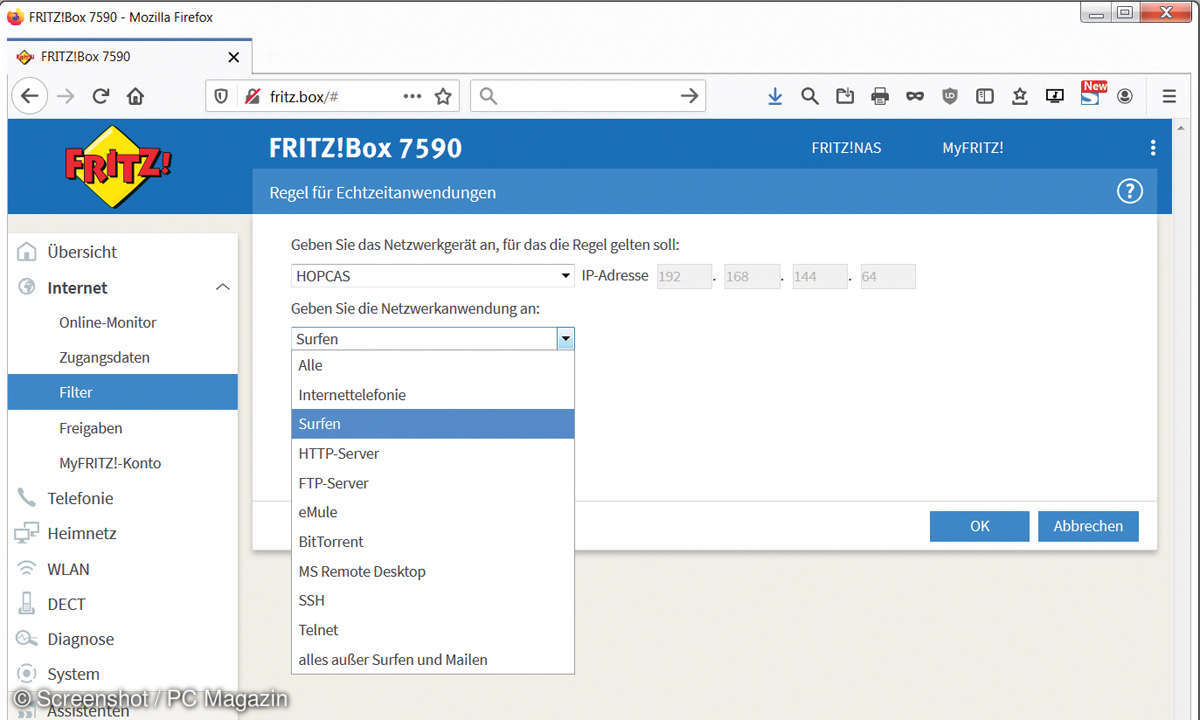Open the downloads arrow icon
This screenshot has height=720, width=1200.
click(x=775, y=96)
